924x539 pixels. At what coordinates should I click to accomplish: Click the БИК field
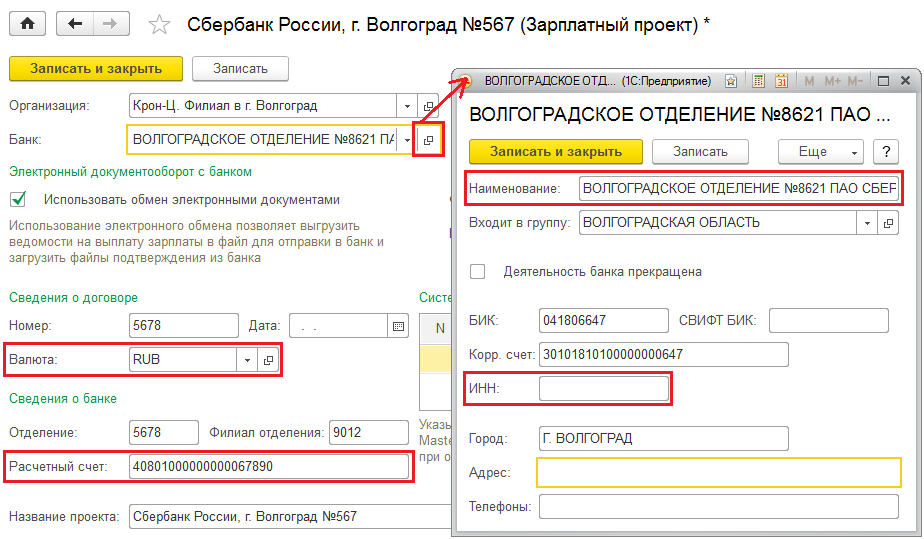(603, 320)
